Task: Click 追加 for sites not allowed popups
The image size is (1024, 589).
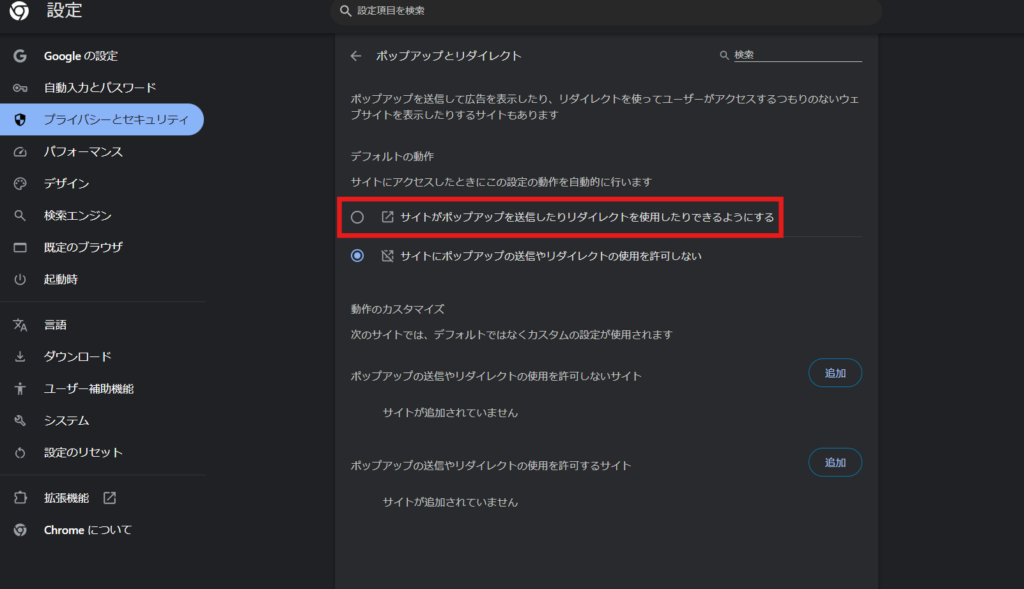Action: pyautogui.click(x=835, y=373)
